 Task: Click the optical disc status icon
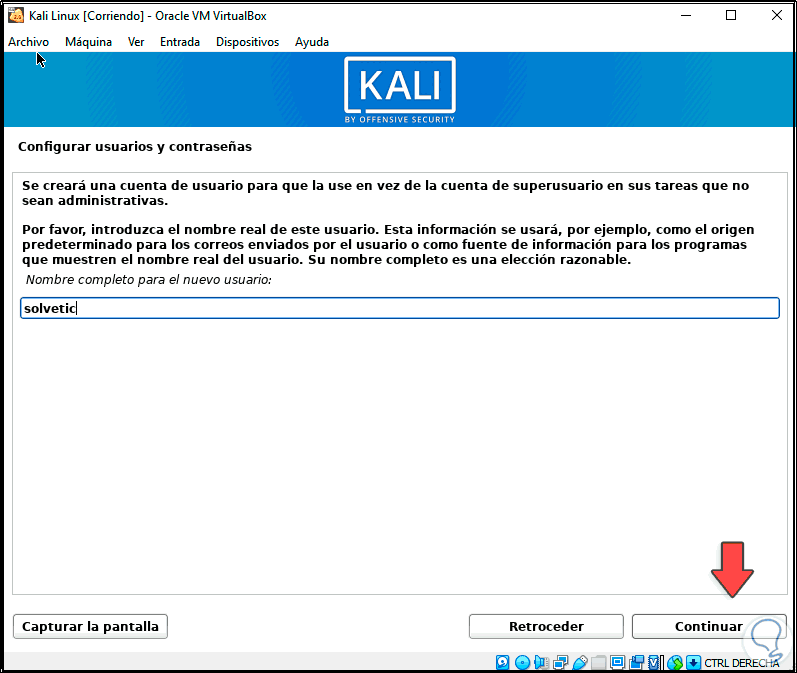pos(522,662)
